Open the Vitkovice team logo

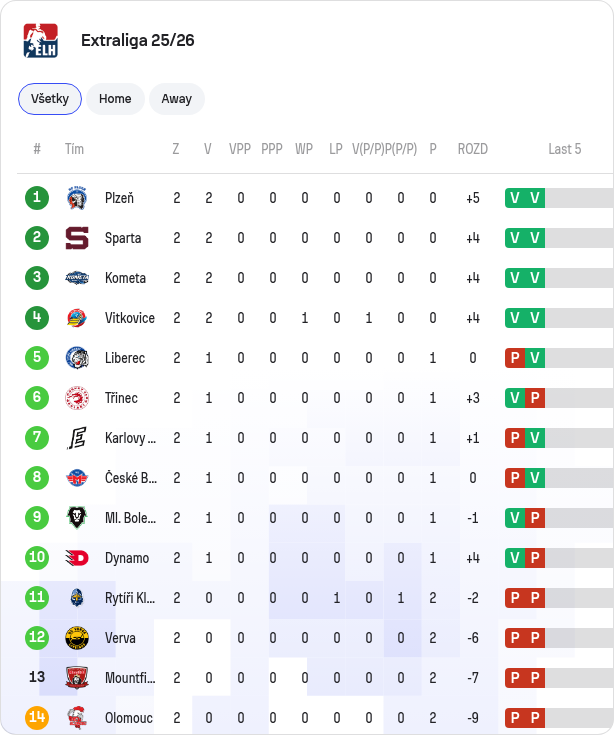pos(77,318)
